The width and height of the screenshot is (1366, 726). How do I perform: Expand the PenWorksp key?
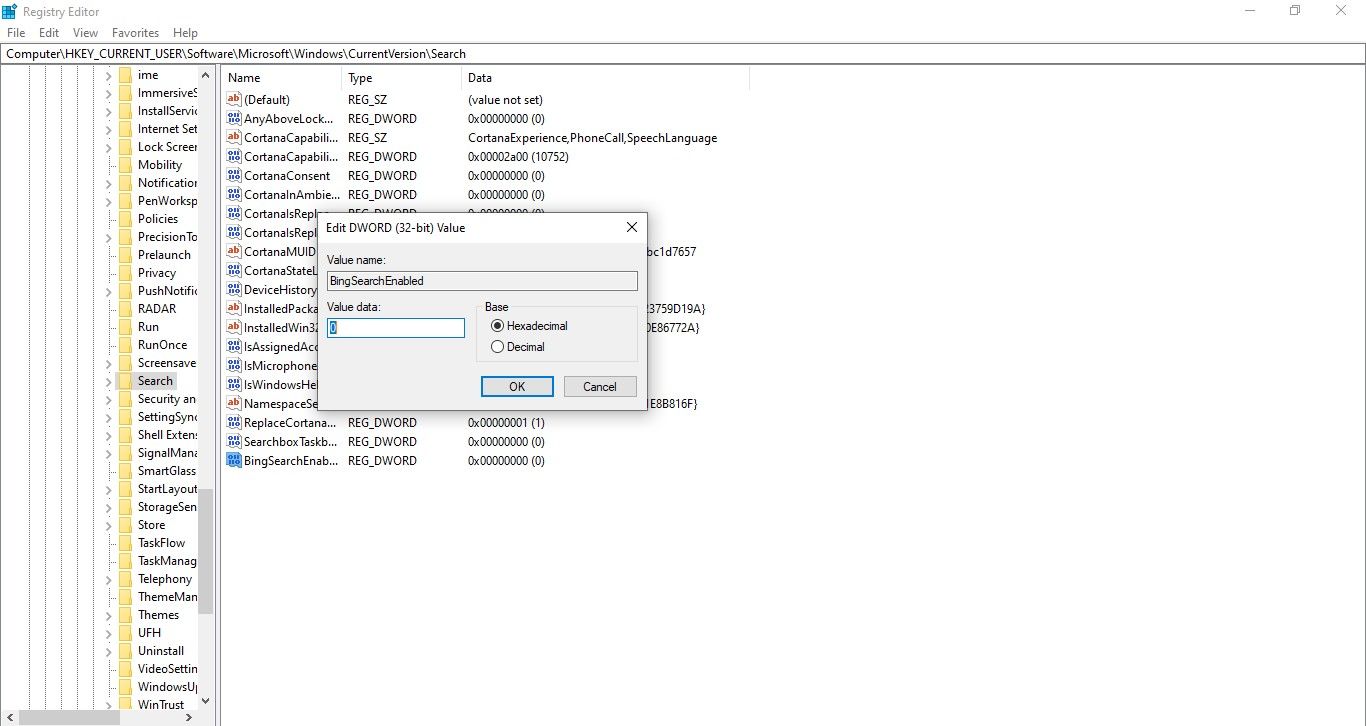tap(108, 201)
